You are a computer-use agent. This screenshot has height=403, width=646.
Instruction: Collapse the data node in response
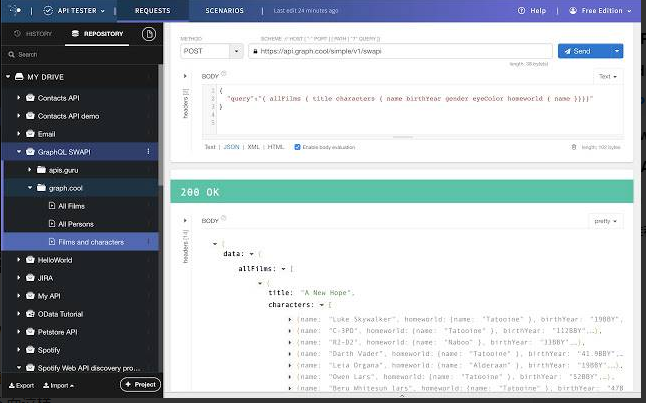[251, 254]
